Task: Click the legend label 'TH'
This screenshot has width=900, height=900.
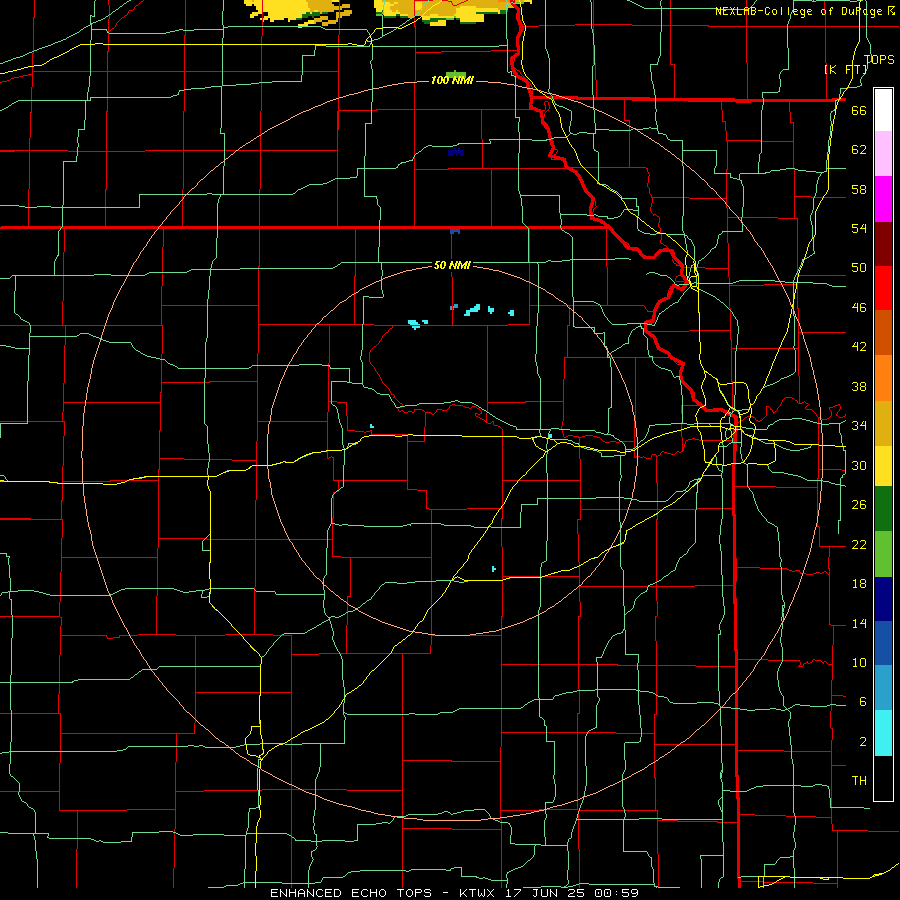Action: [x=859, y=781]
